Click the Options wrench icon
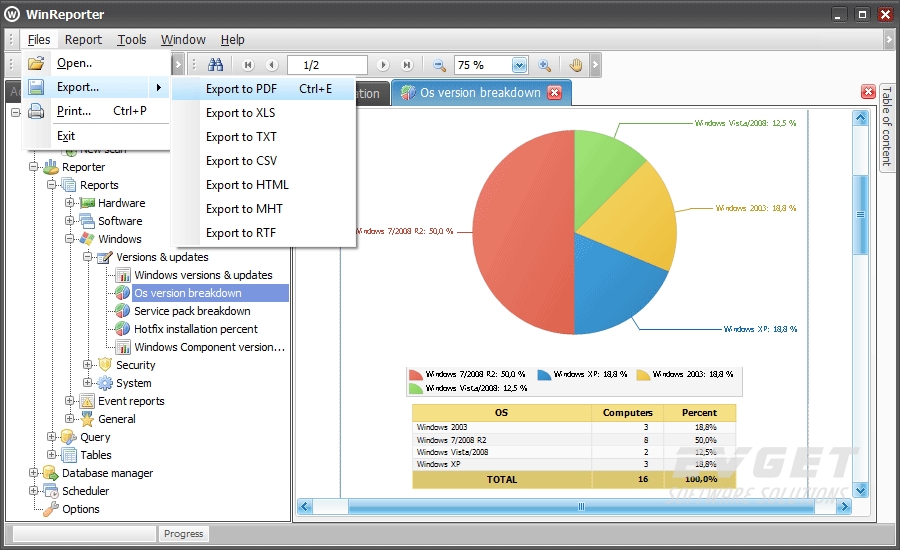This screenshot has height=550, width=900. click(52, 509)
